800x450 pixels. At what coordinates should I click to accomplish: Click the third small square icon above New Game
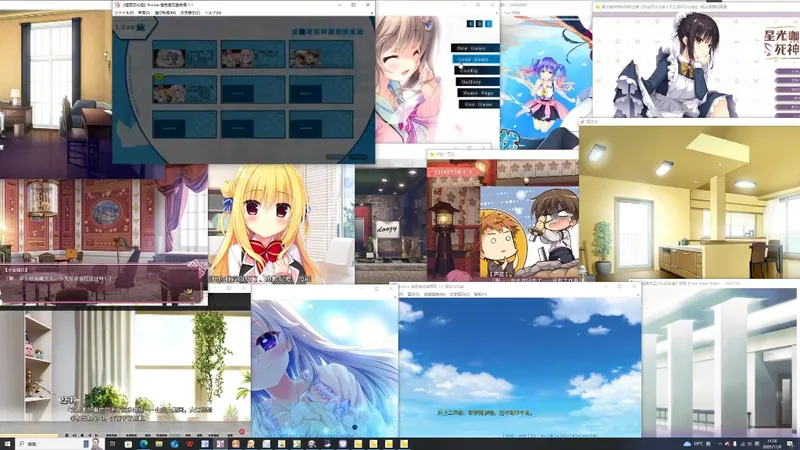489,23
